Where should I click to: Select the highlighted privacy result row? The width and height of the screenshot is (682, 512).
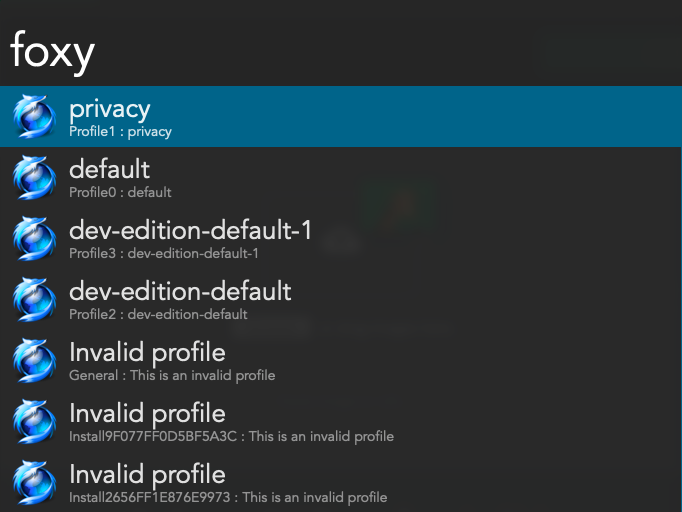point(341,117)
